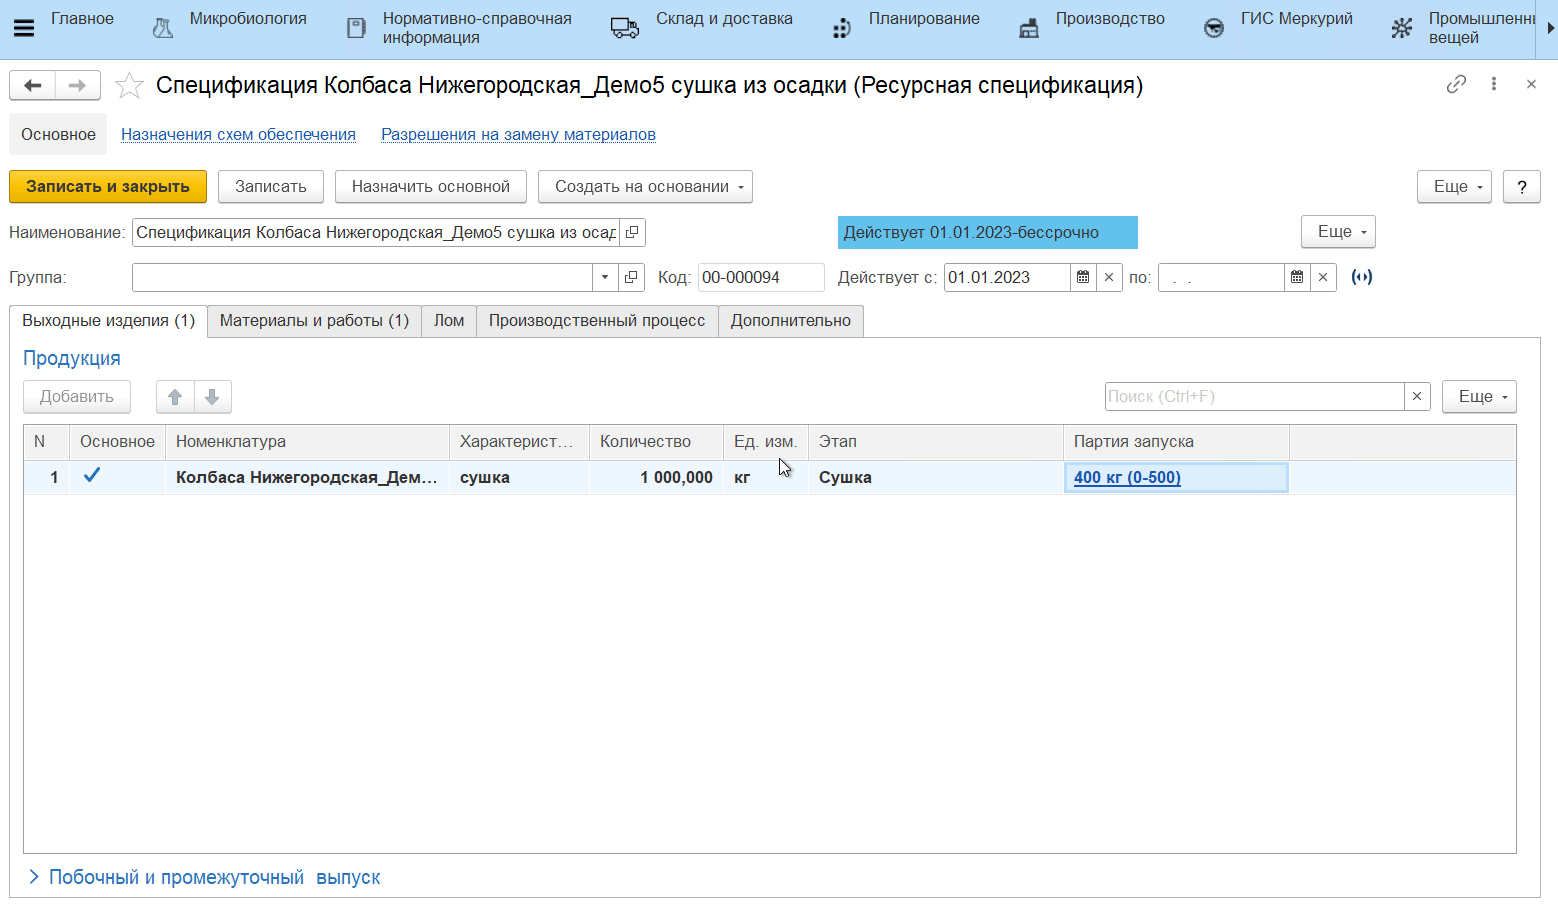Open the Группа dropdown list
1558x910 pixels.
(605, 277)
